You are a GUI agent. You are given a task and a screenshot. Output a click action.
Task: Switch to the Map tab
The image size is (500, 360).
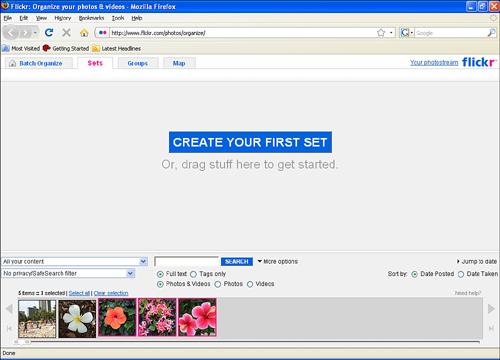(179, 63)
